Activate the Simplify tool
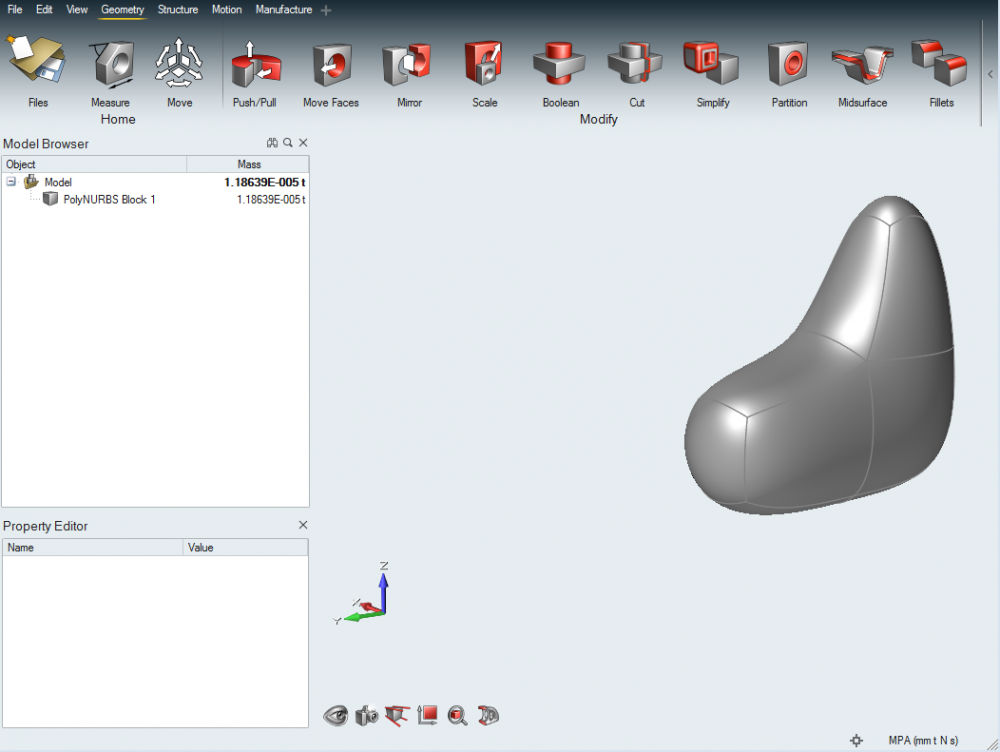The height and width of the screenshot is (752, 1000). tap(711, 63)
